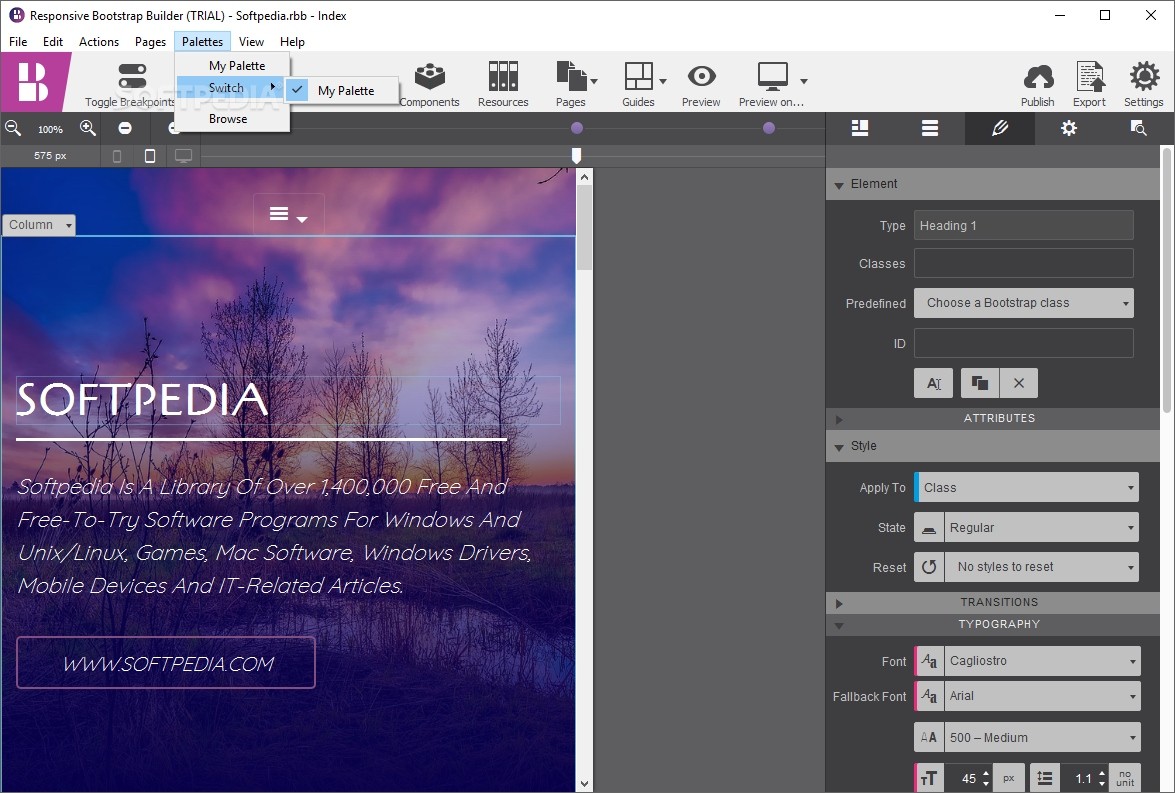This screenshot has height=793, width=1175.
Task: Click the hamburger navigation menu on canvas
Action: pyautogui.click(x=289, y=215)
